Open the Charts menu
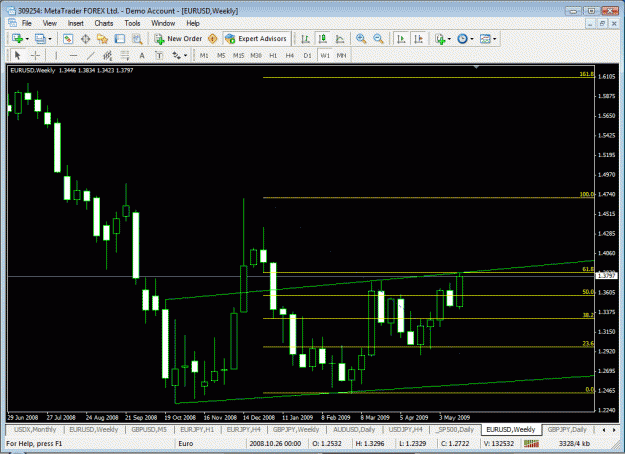 click(104, 23)
